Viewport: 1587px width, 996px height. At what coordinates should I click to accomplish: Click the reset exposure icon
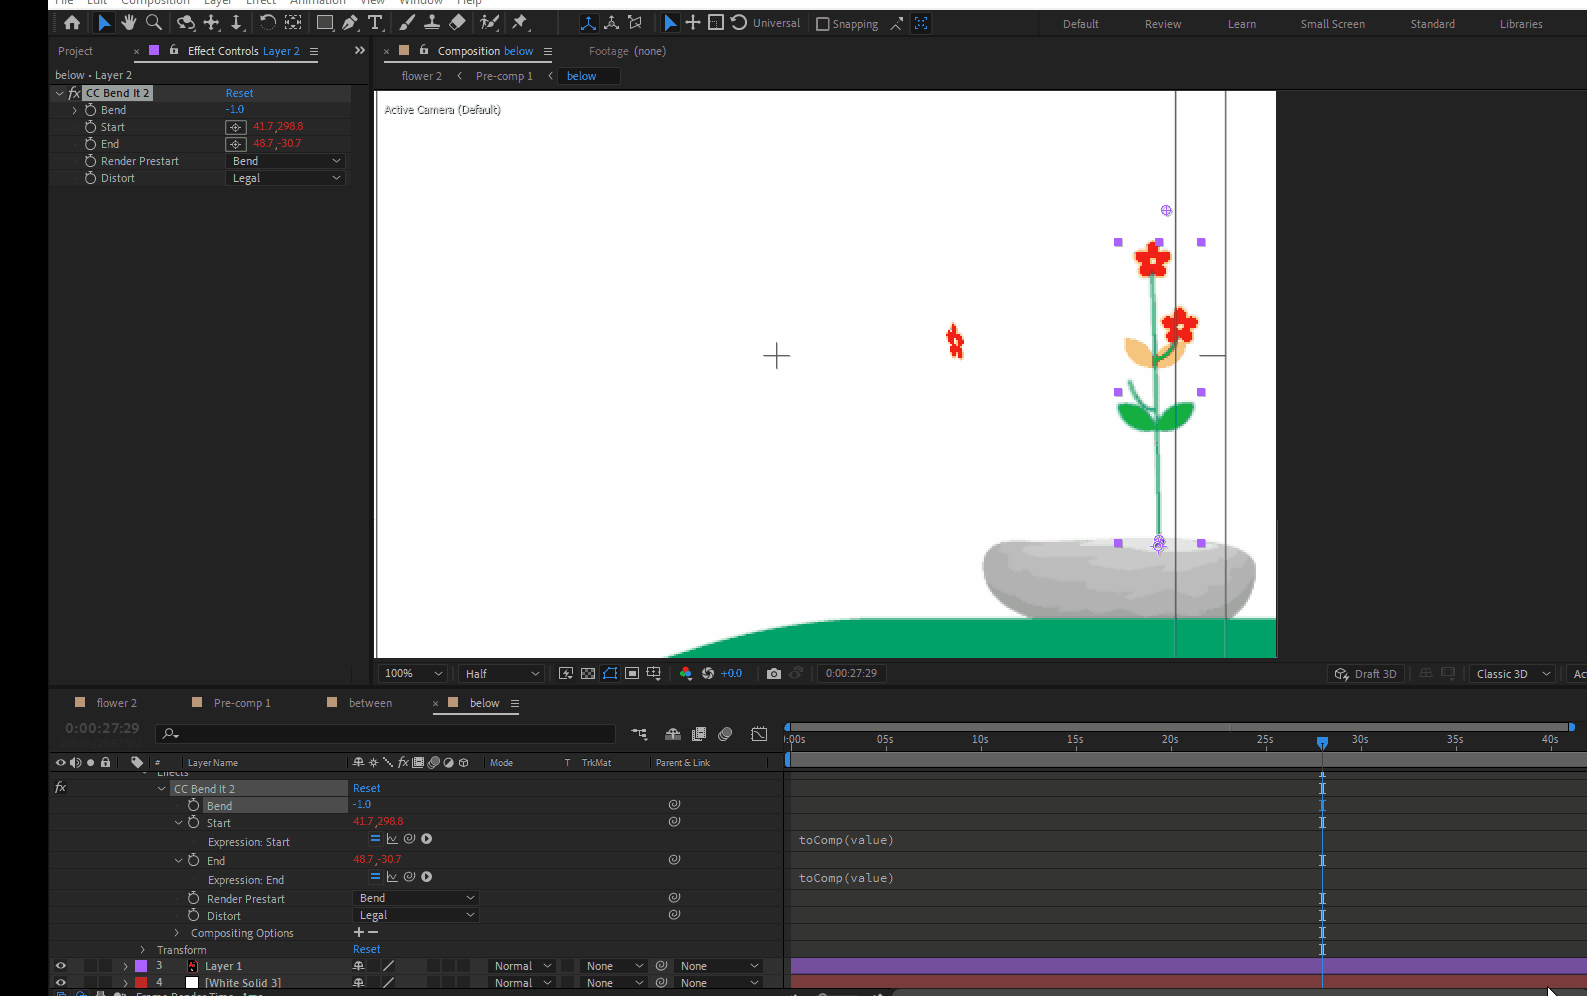(708, 674)
